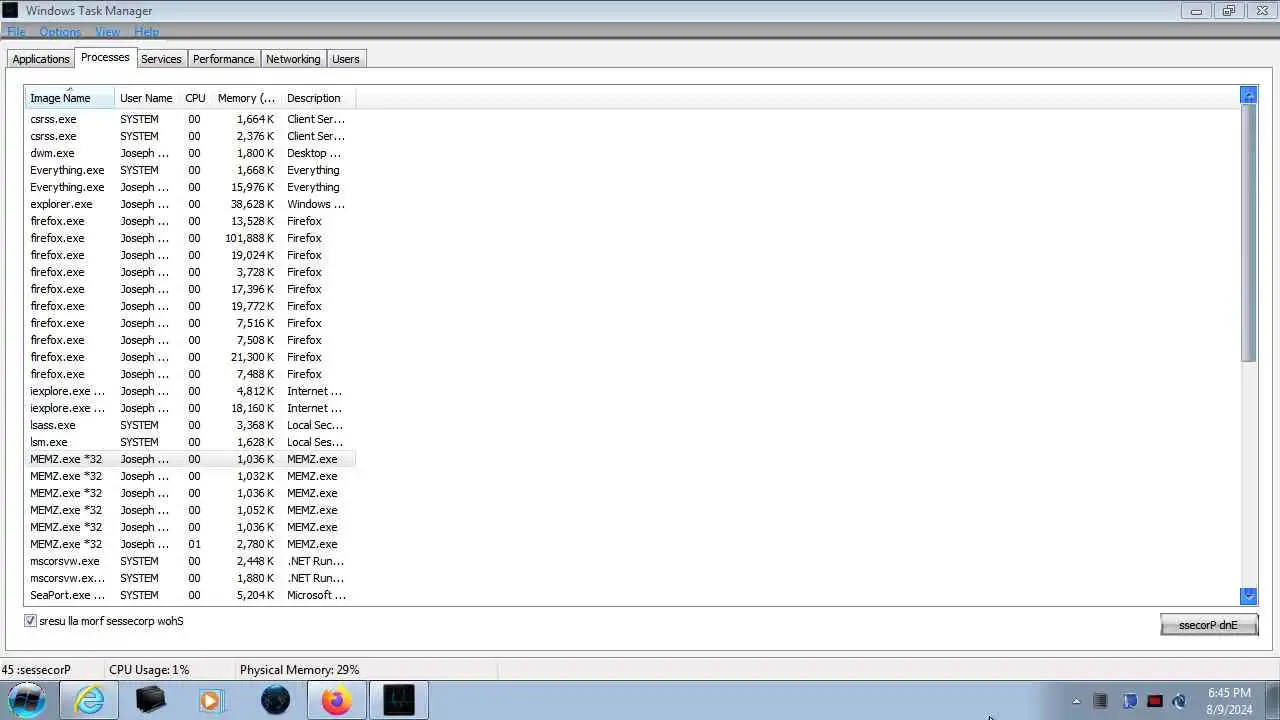Screen dimensions: 1280x720
Task: Switch to the Users tab
Action: coord(346,59)
